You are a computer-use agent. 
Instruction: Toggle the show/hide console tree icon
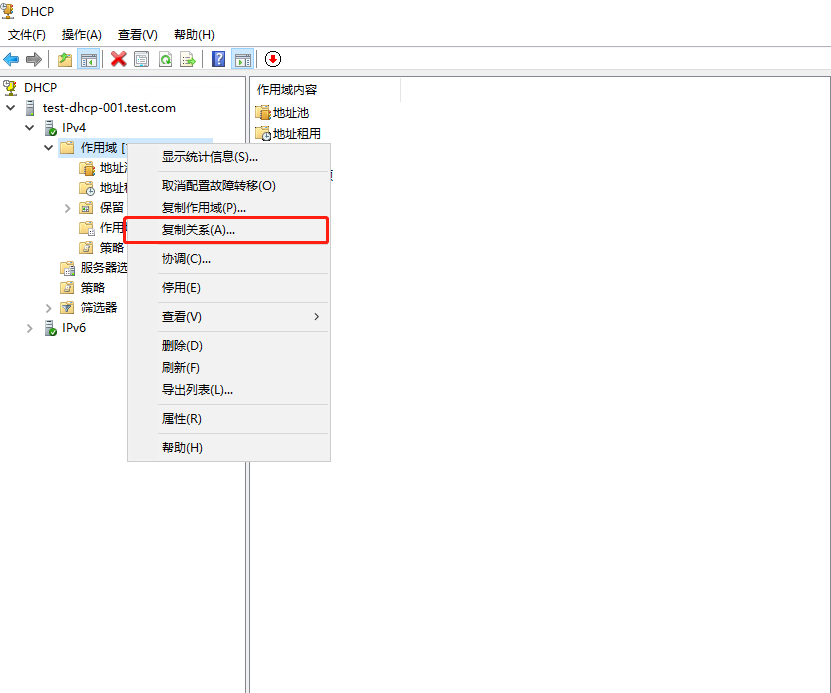(x=89, y=59)
